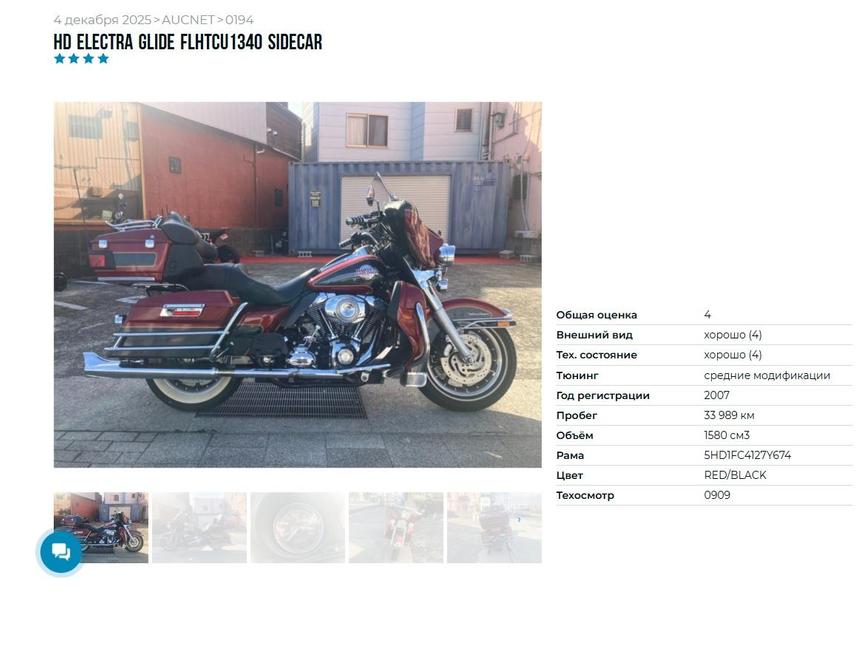
Task: Follow the 4 декабря 2025 breadcrumb link
Action: pyautogui.click(x=102, y=20)
